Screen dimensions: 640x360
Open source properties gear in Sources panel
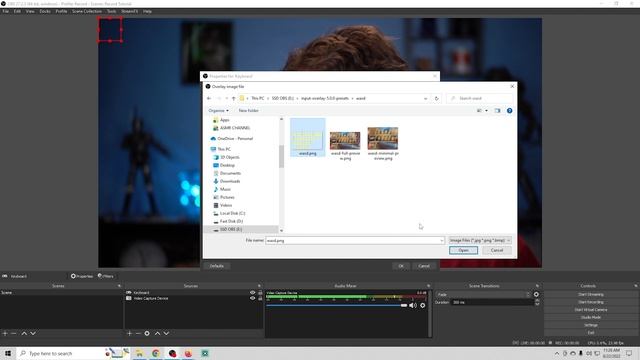(147, 333)
